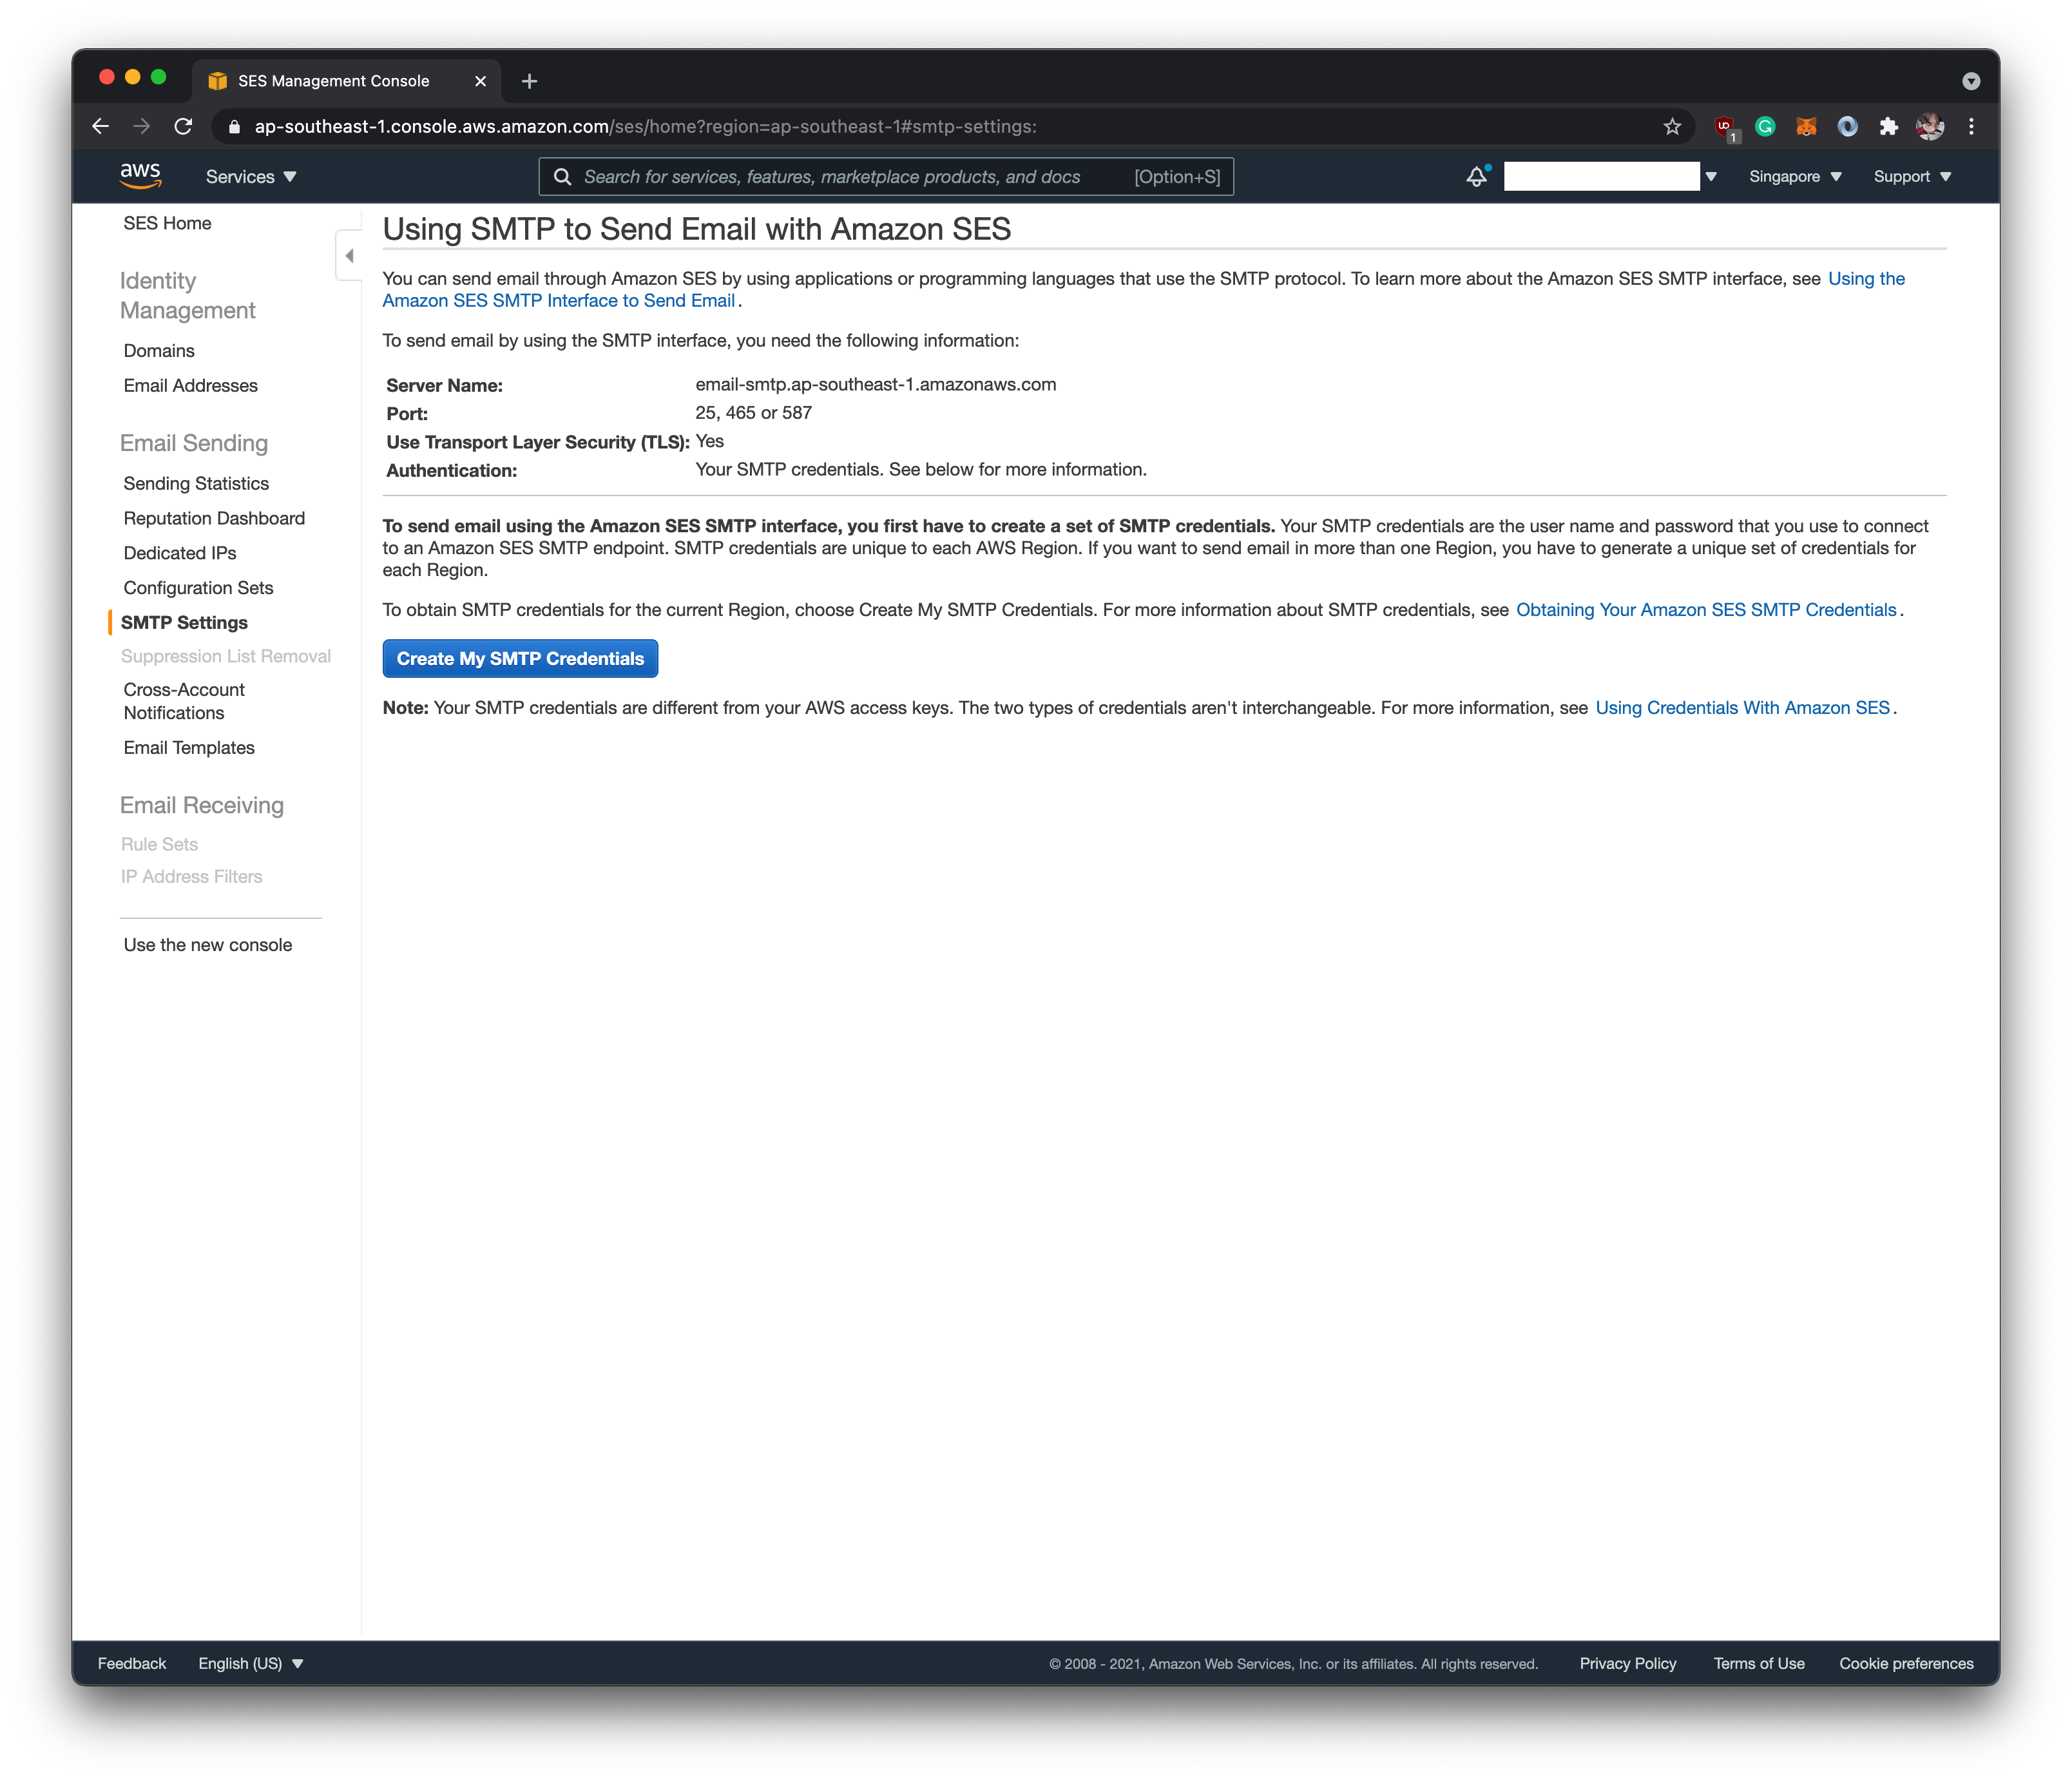Open the Grammarly extension icon
Image resolution: width=2072 pixels, height=1781 pixels.
pyautogui.click(x=1765, y=126)
